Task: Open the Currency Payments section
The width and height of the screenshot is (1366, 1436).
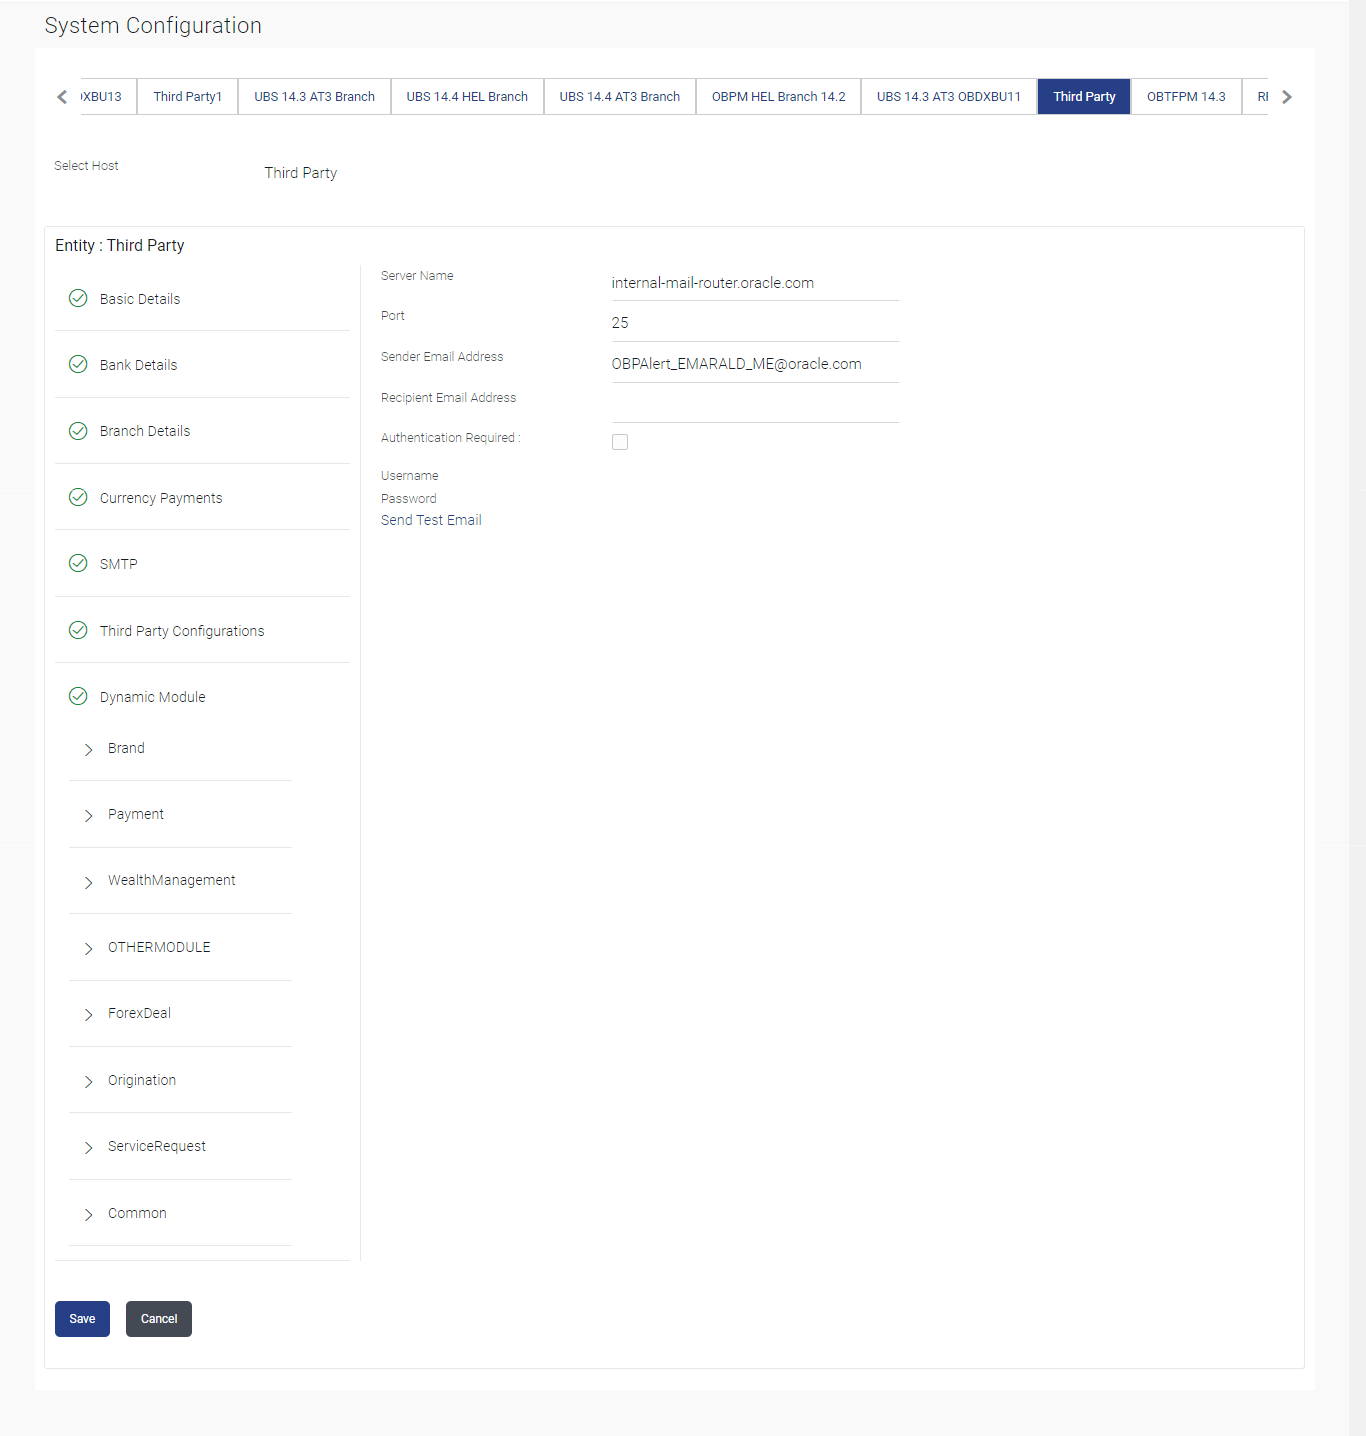Action: [x=202, y=498]
